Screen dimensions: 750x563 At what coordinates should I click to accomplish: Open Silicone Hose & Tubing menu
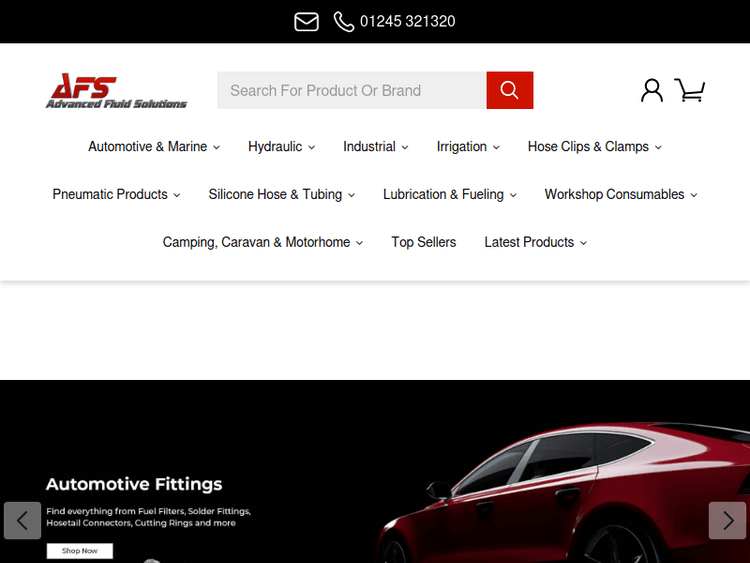tap(281, 195)
